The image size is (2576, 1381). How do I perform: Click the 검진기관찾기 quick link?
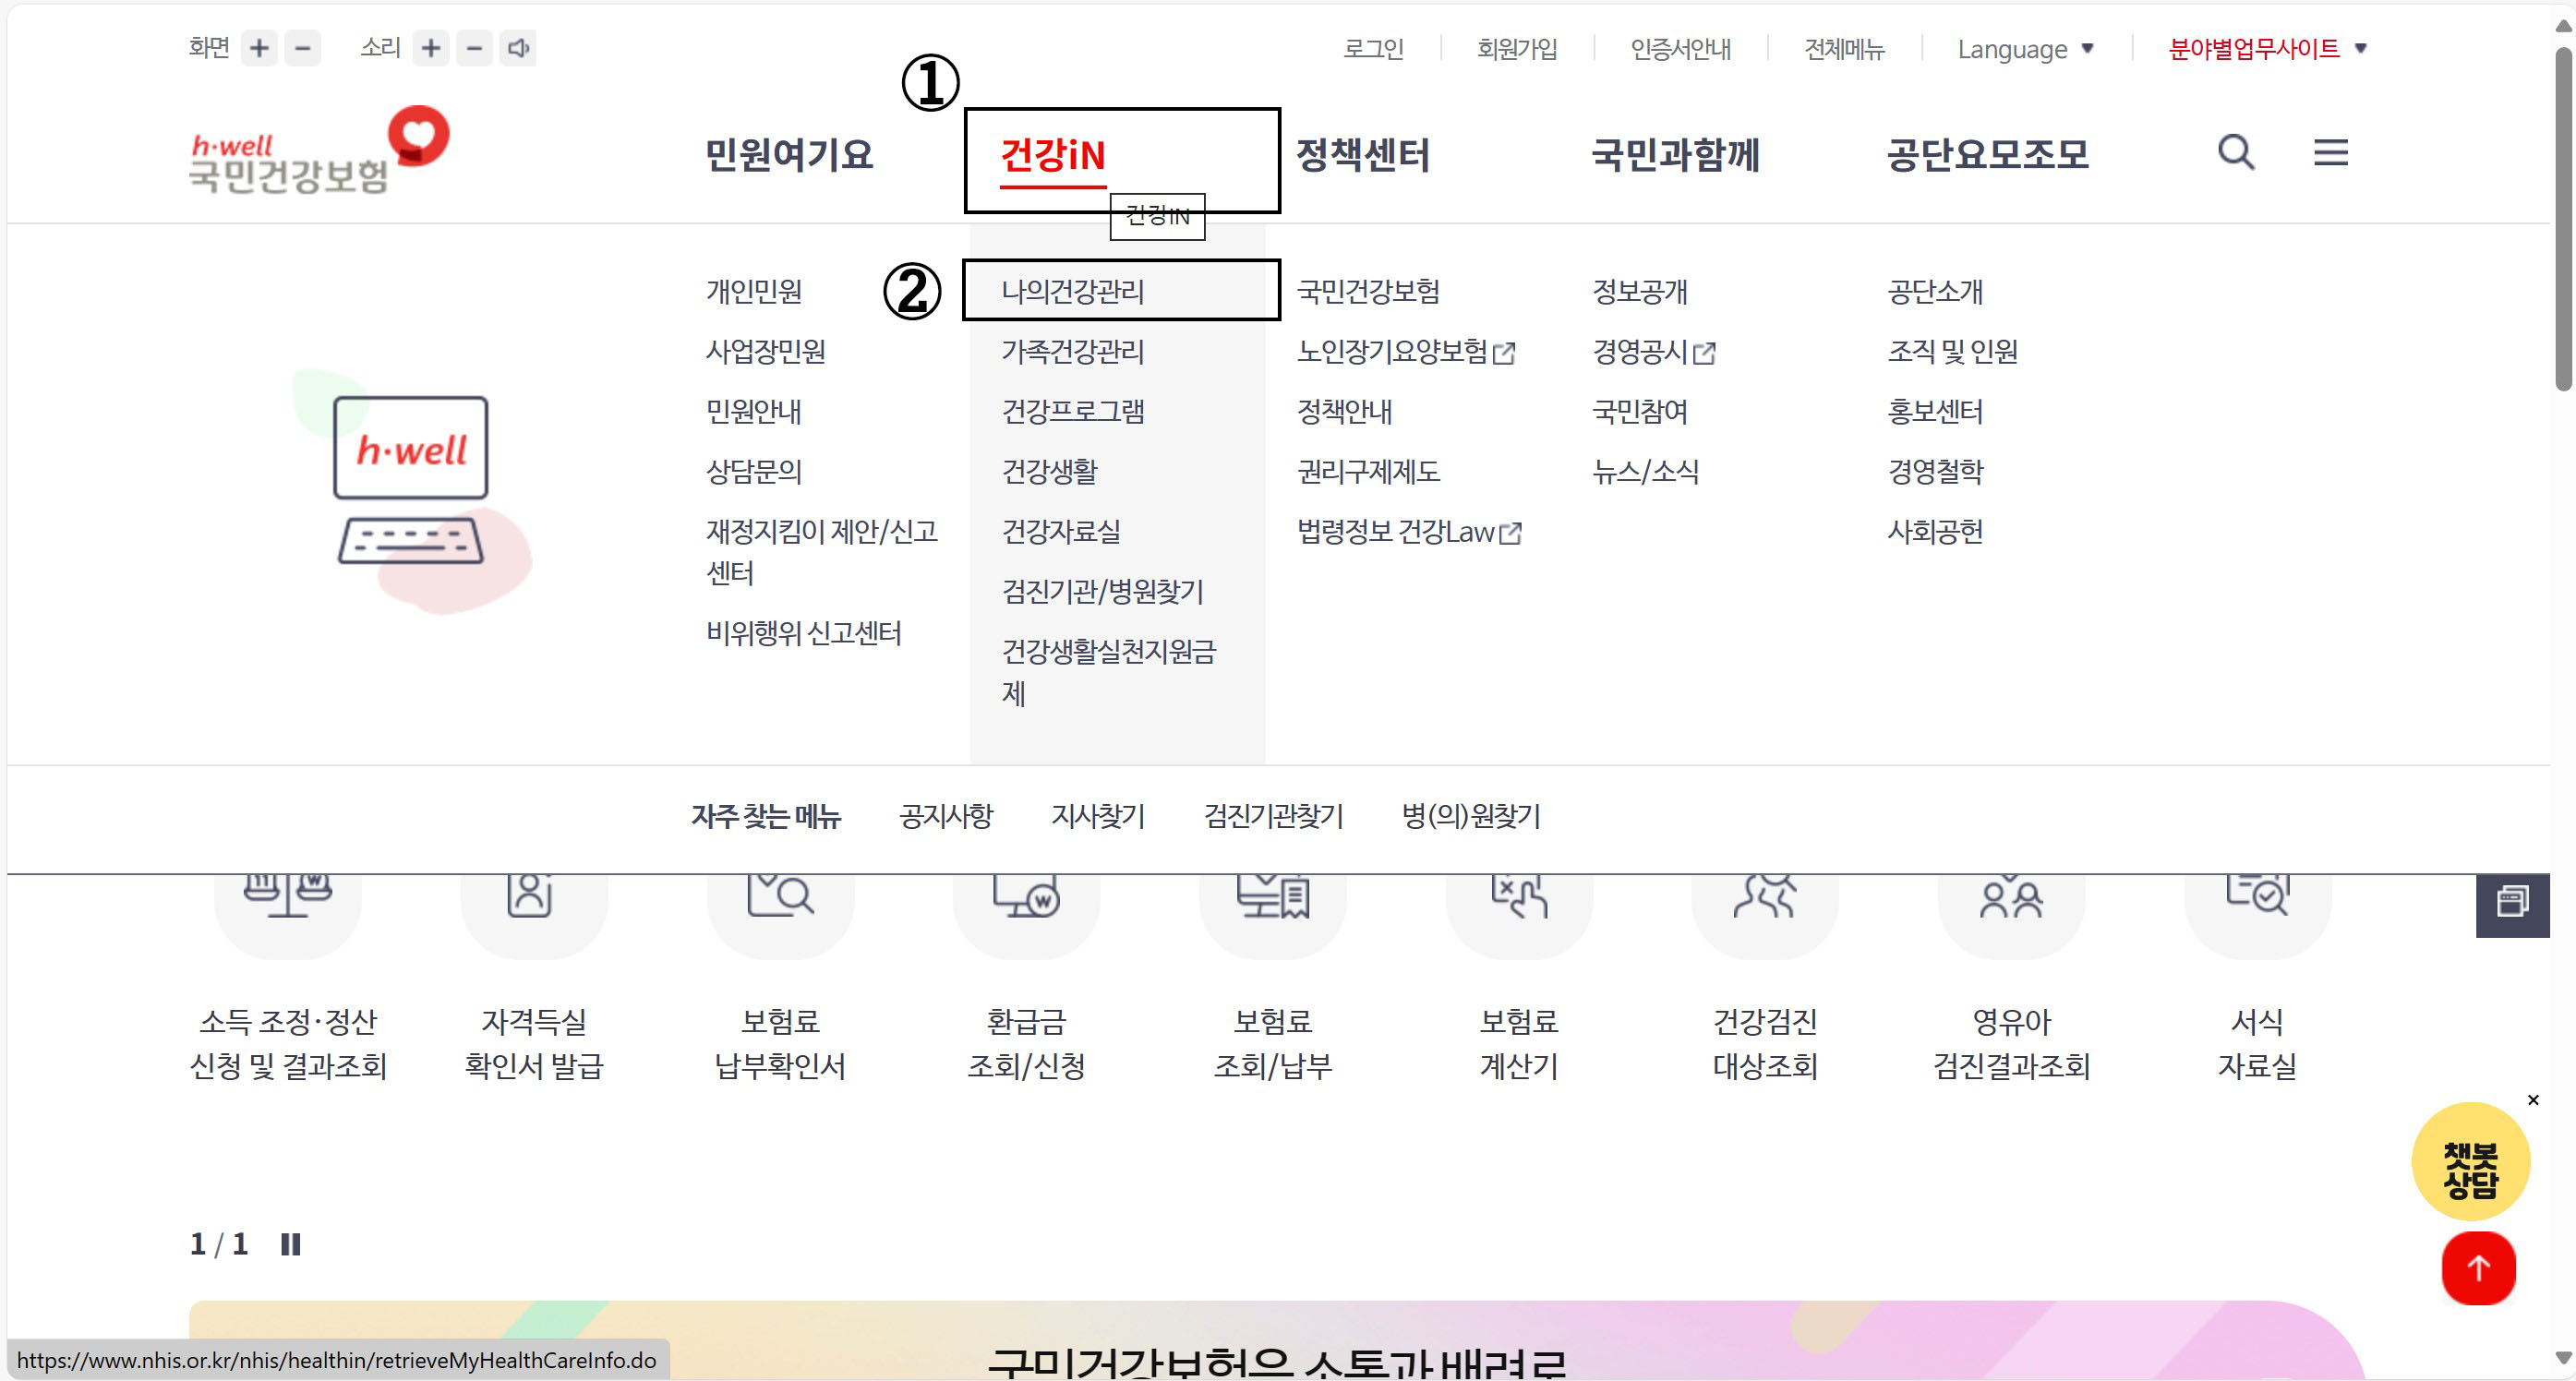pyautogui.click(x=1274, y=816)
